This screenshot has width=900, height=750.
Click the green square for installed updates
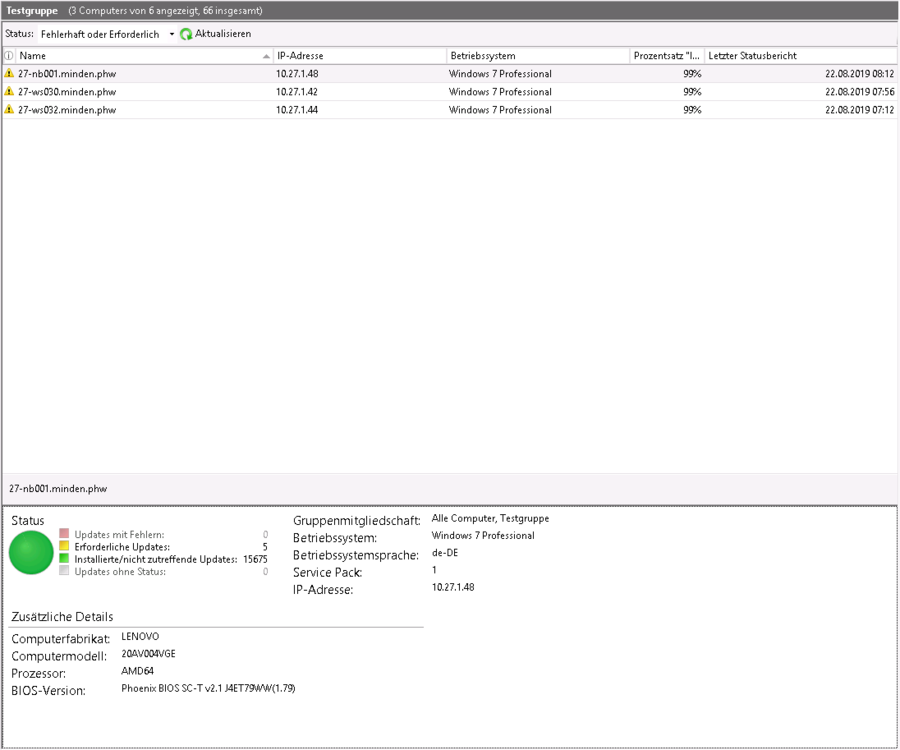65,559
